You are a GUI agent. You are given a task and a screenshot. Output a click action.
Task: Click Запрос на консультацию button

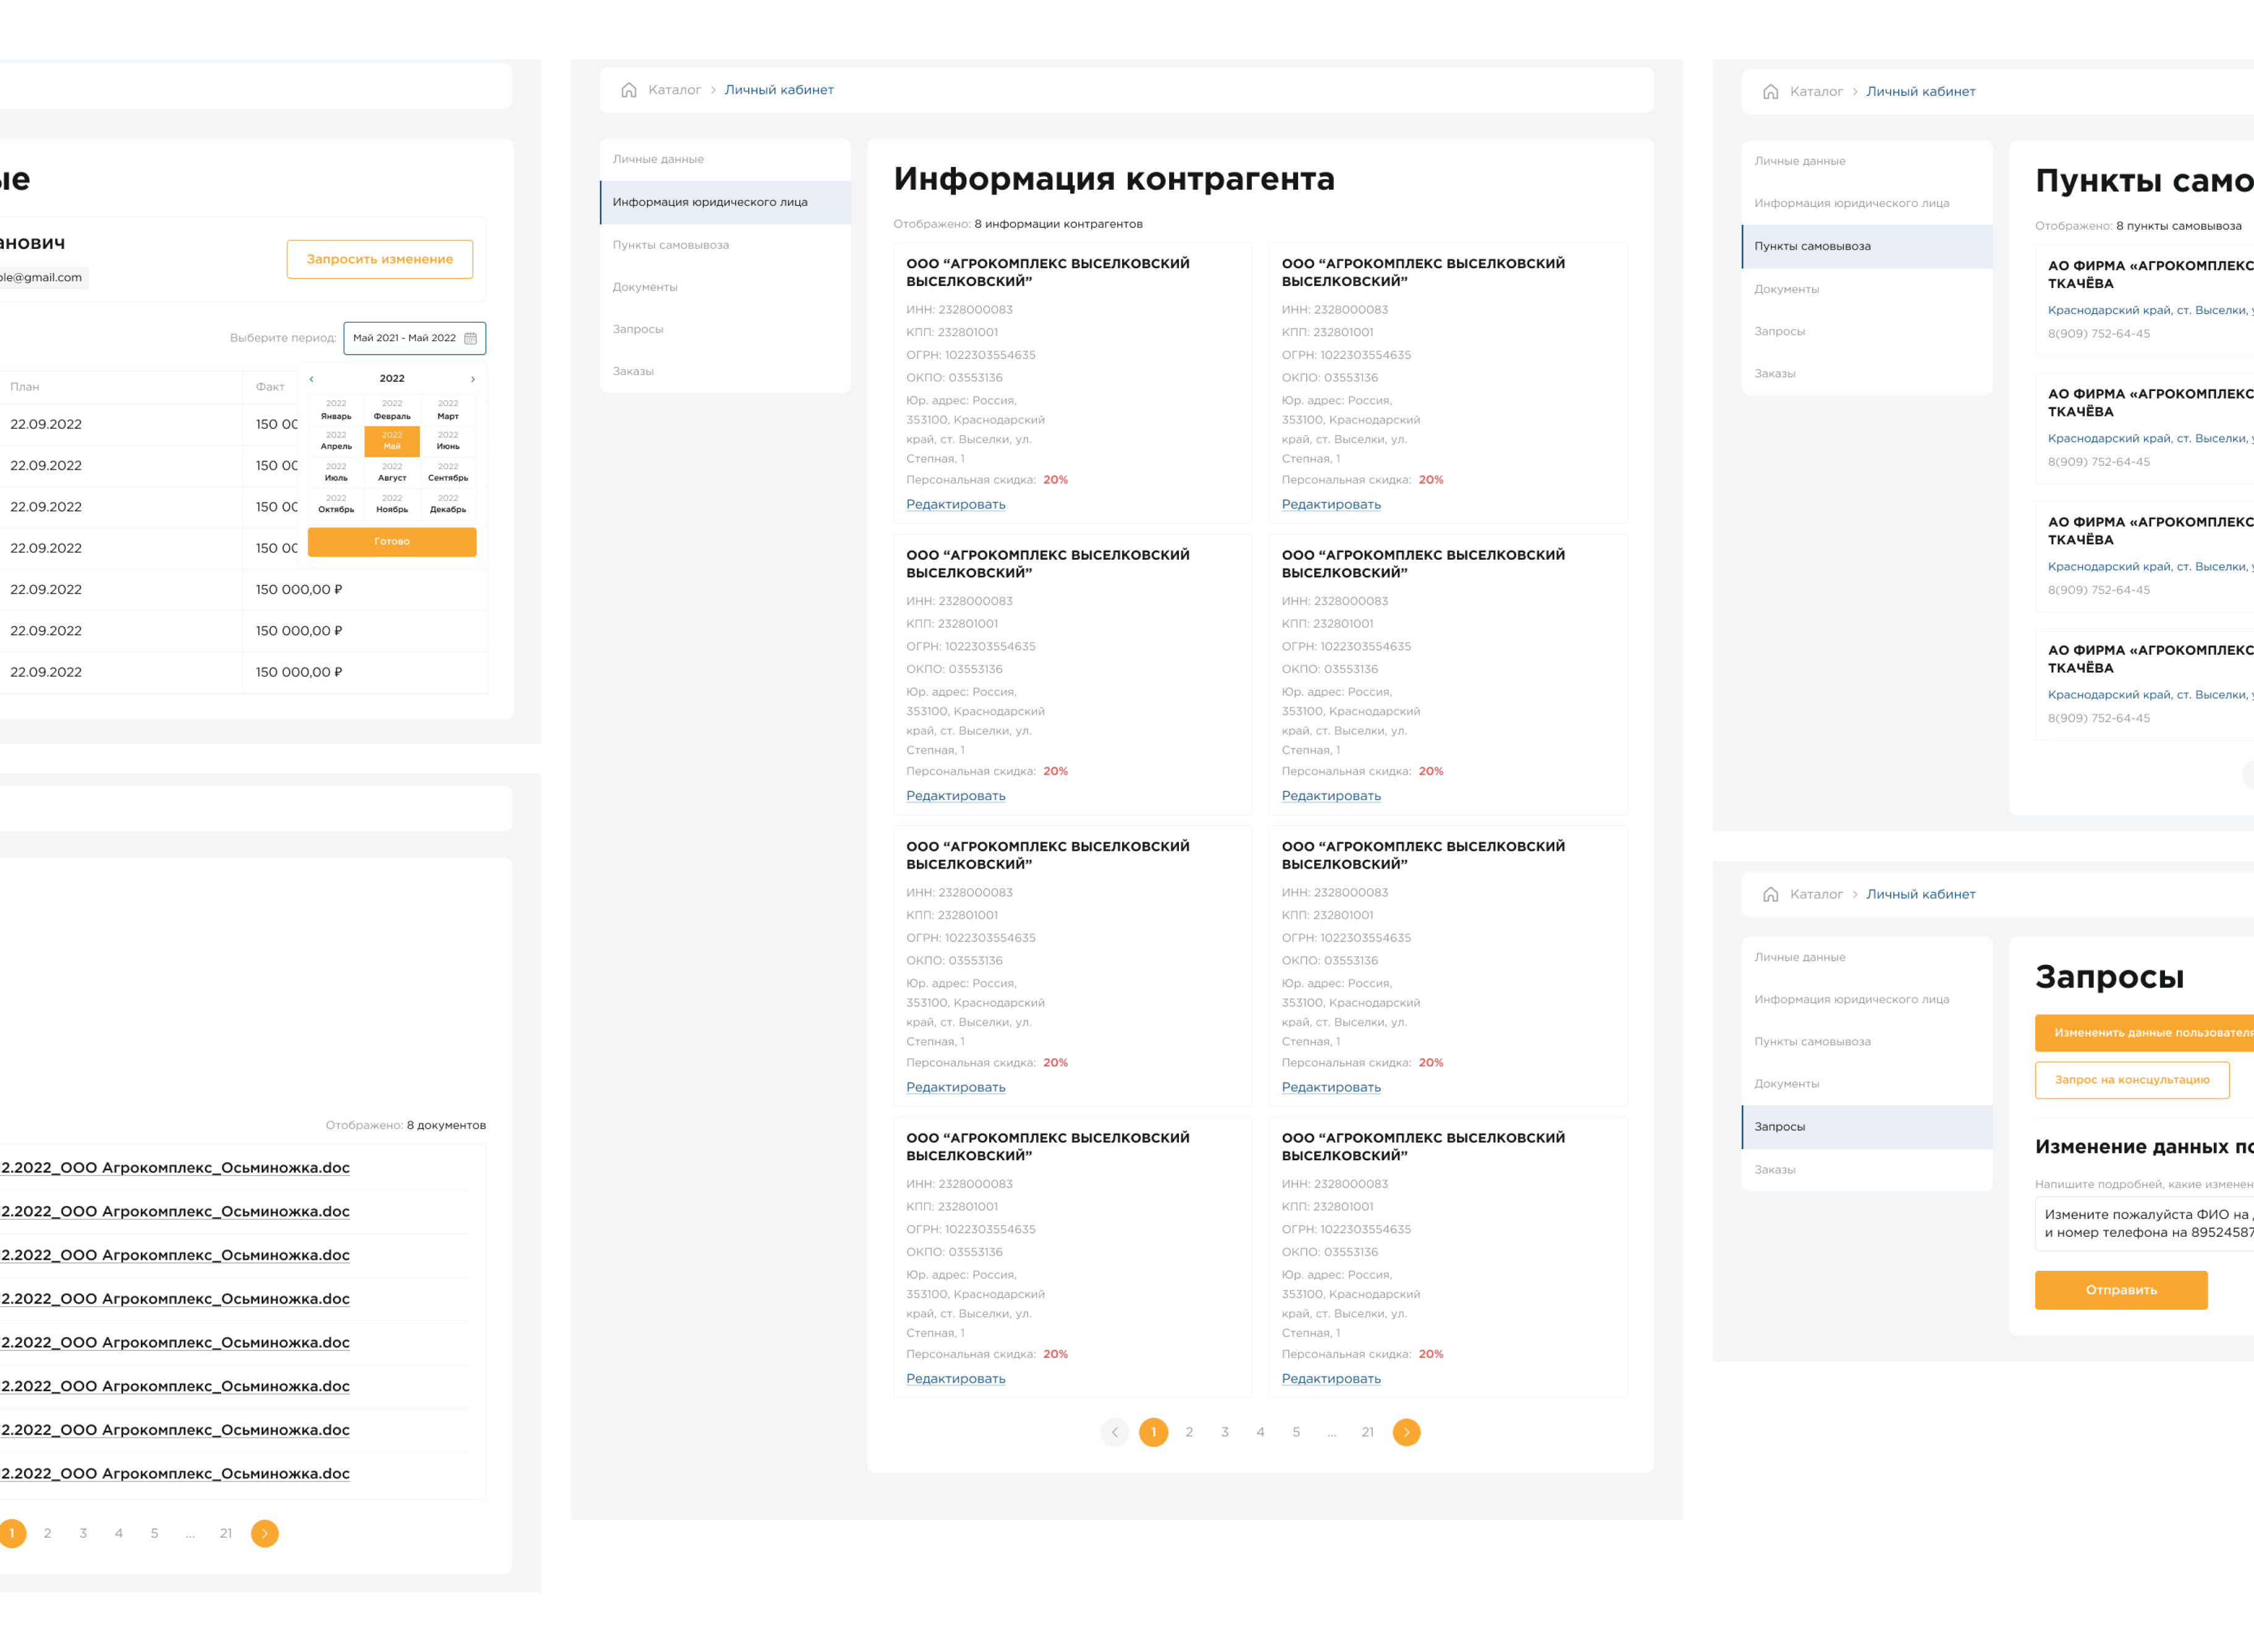(2131, 1080)
